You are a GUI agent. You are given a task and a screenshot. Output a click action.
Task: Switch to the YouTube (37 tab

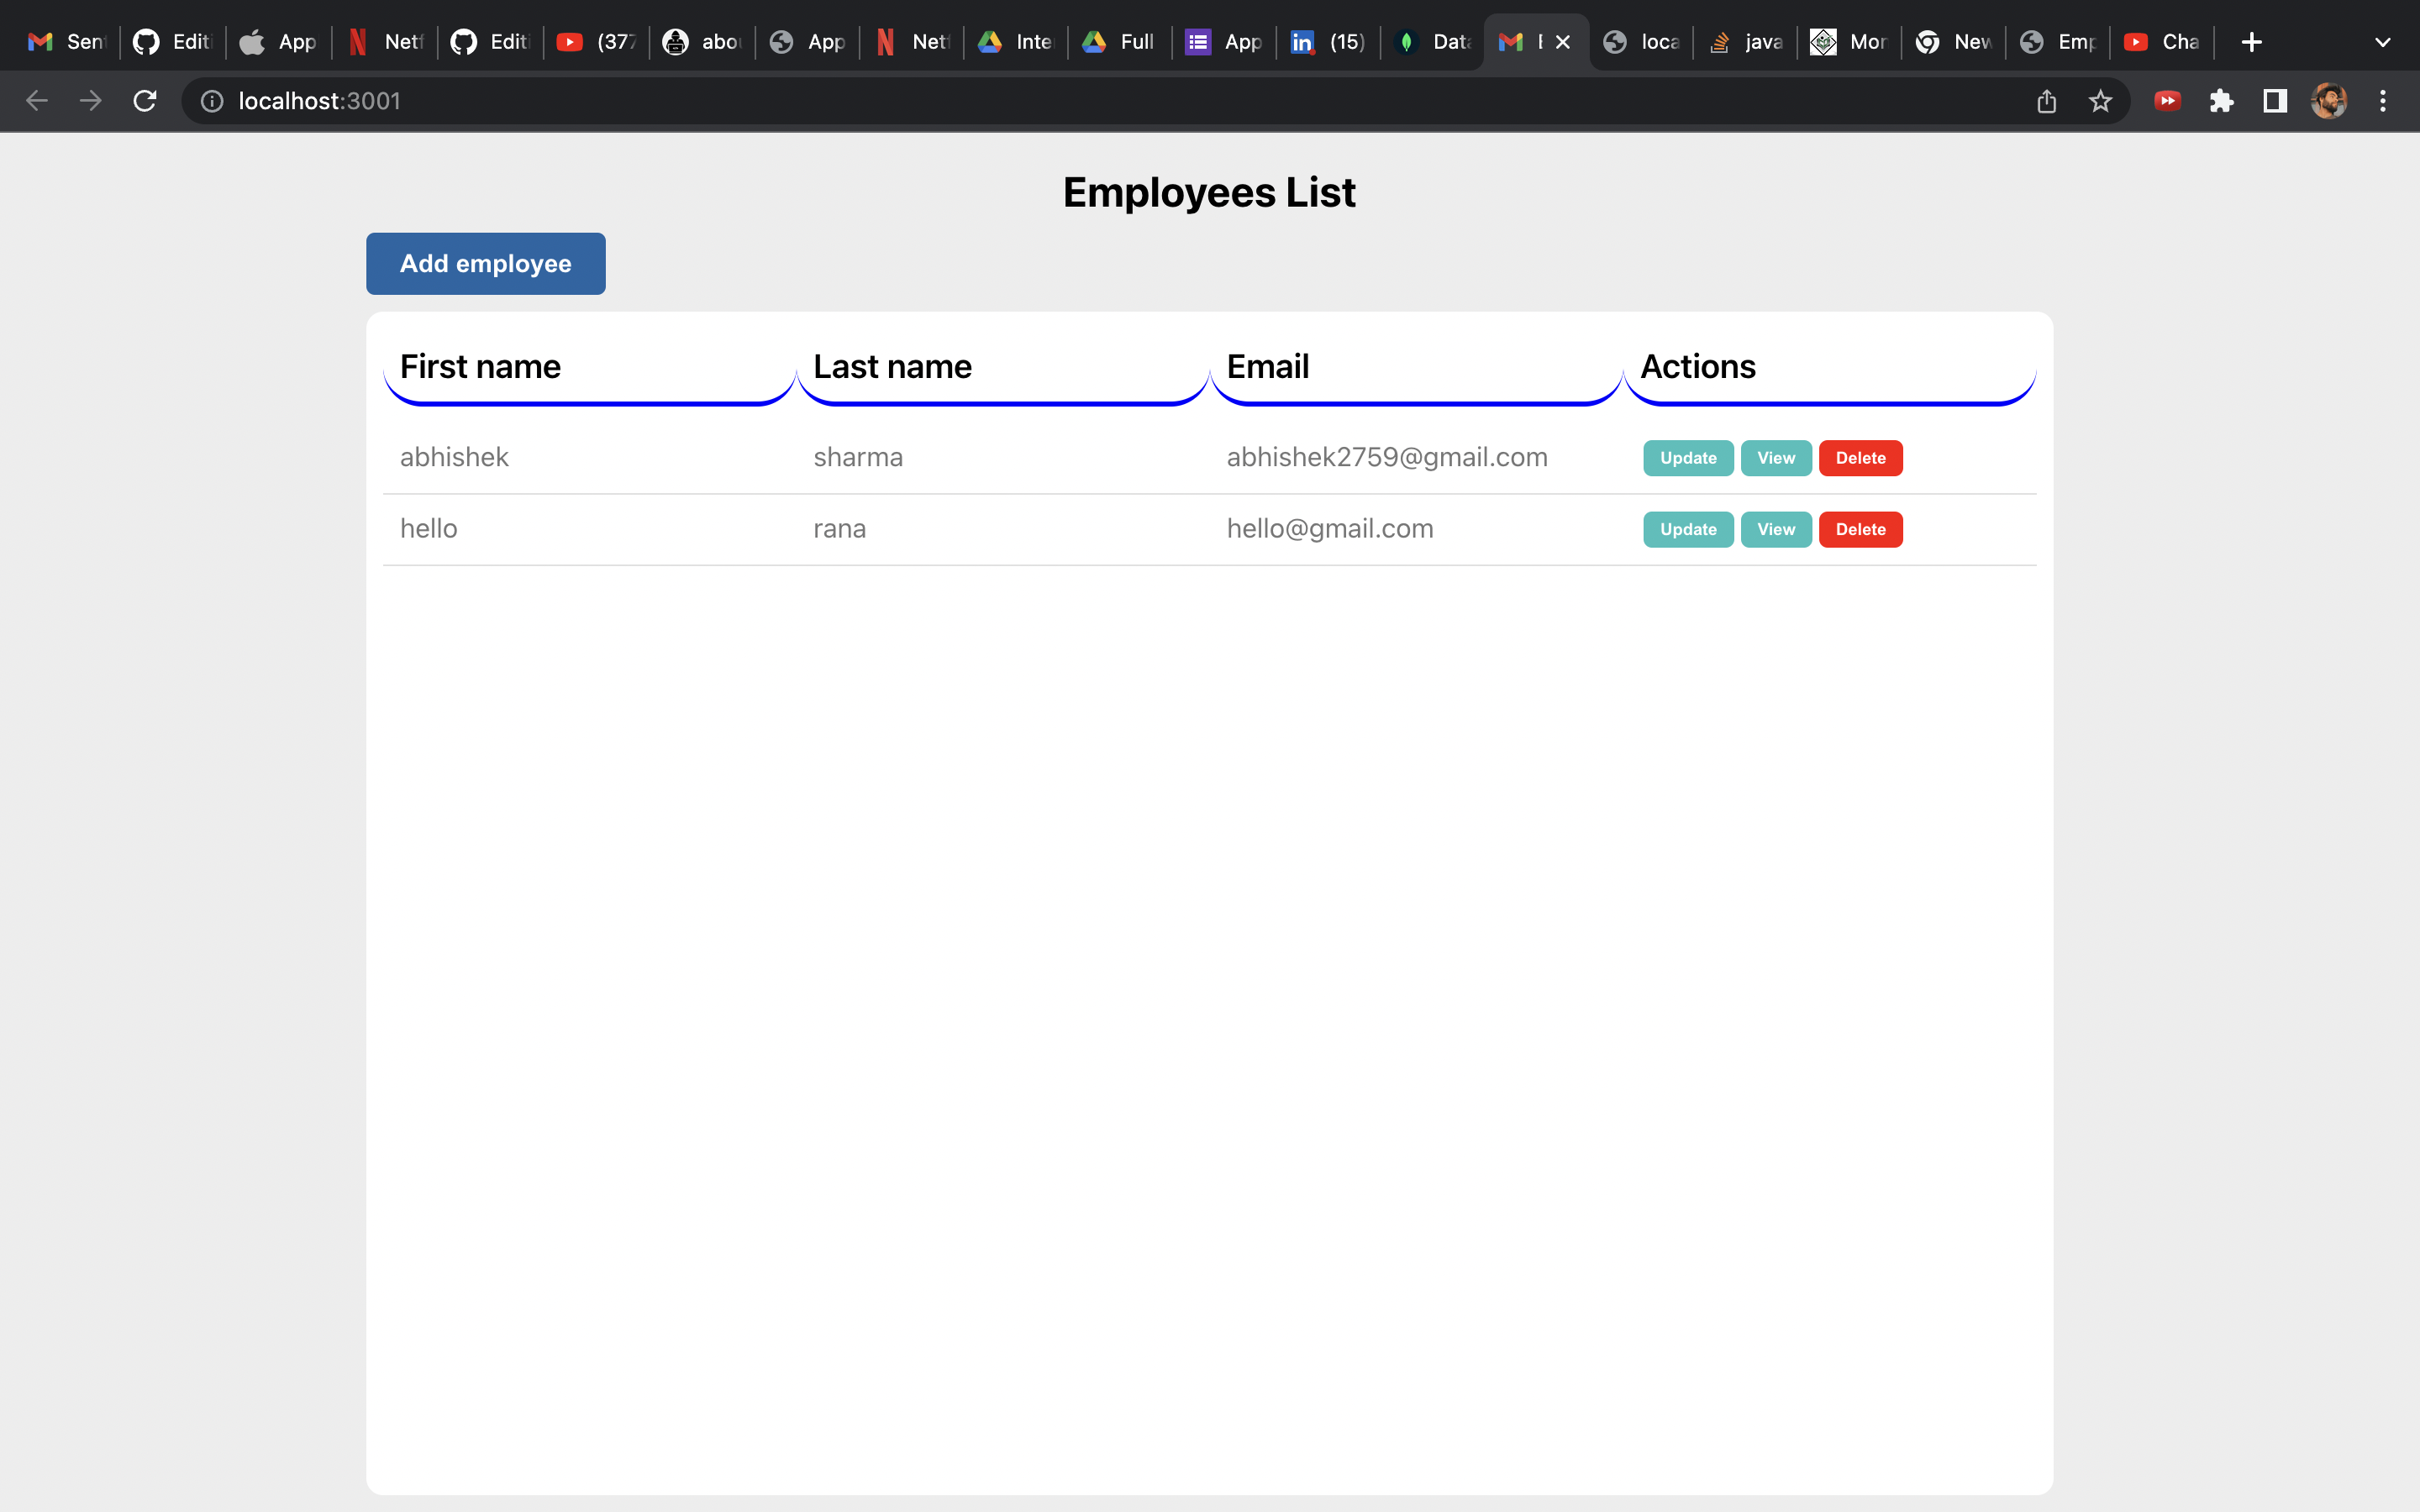[x=596, y=42]
